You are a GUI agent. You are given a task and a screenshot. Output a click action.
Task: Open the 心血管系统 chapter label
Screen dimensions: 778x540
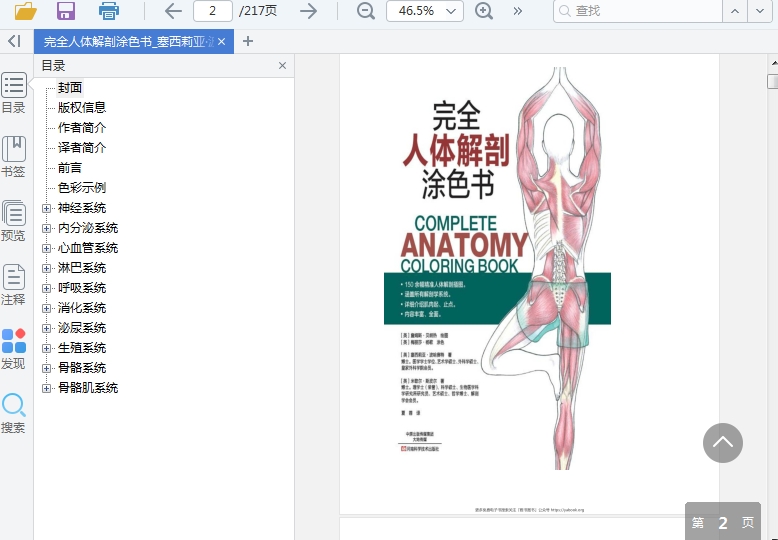[x=88, y=248]
